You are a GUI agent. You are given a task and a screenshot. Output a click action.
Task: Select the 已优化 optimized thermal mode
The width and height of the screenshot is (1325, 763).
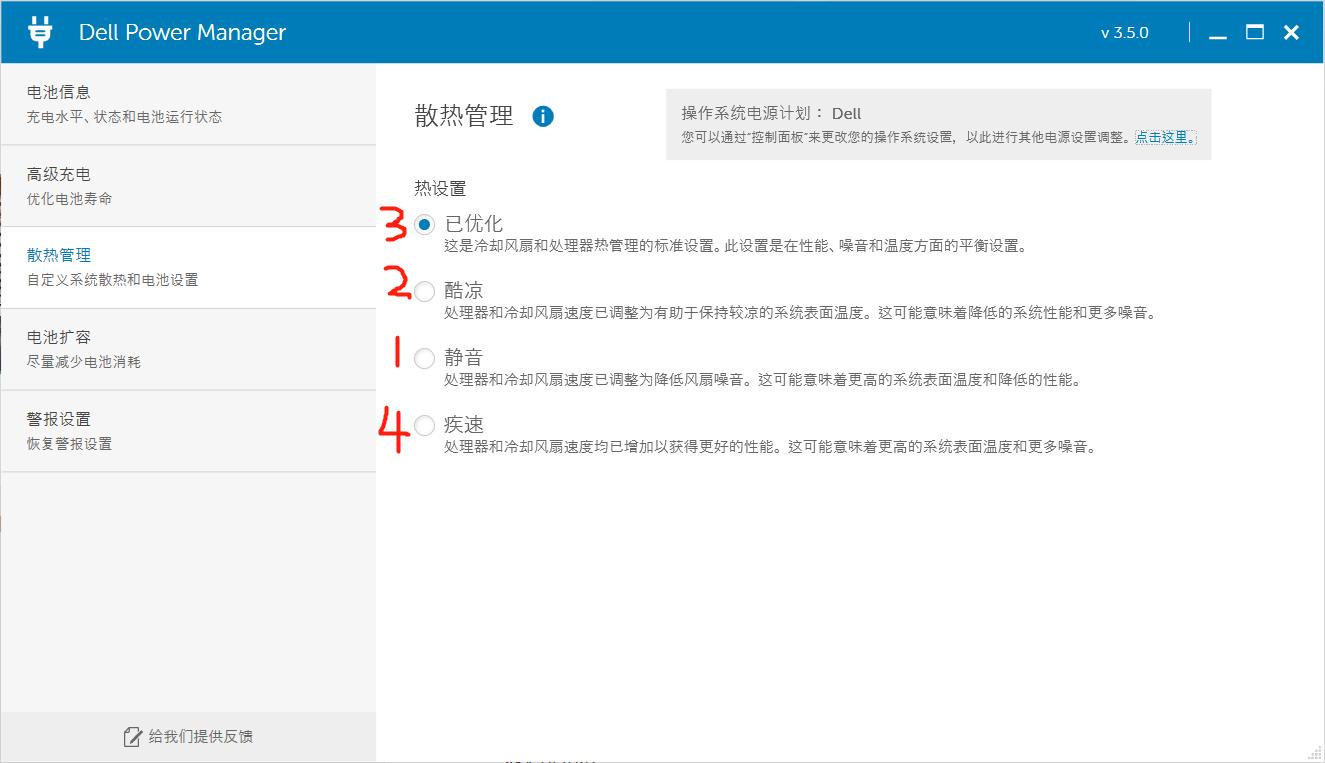coord(424,225)
